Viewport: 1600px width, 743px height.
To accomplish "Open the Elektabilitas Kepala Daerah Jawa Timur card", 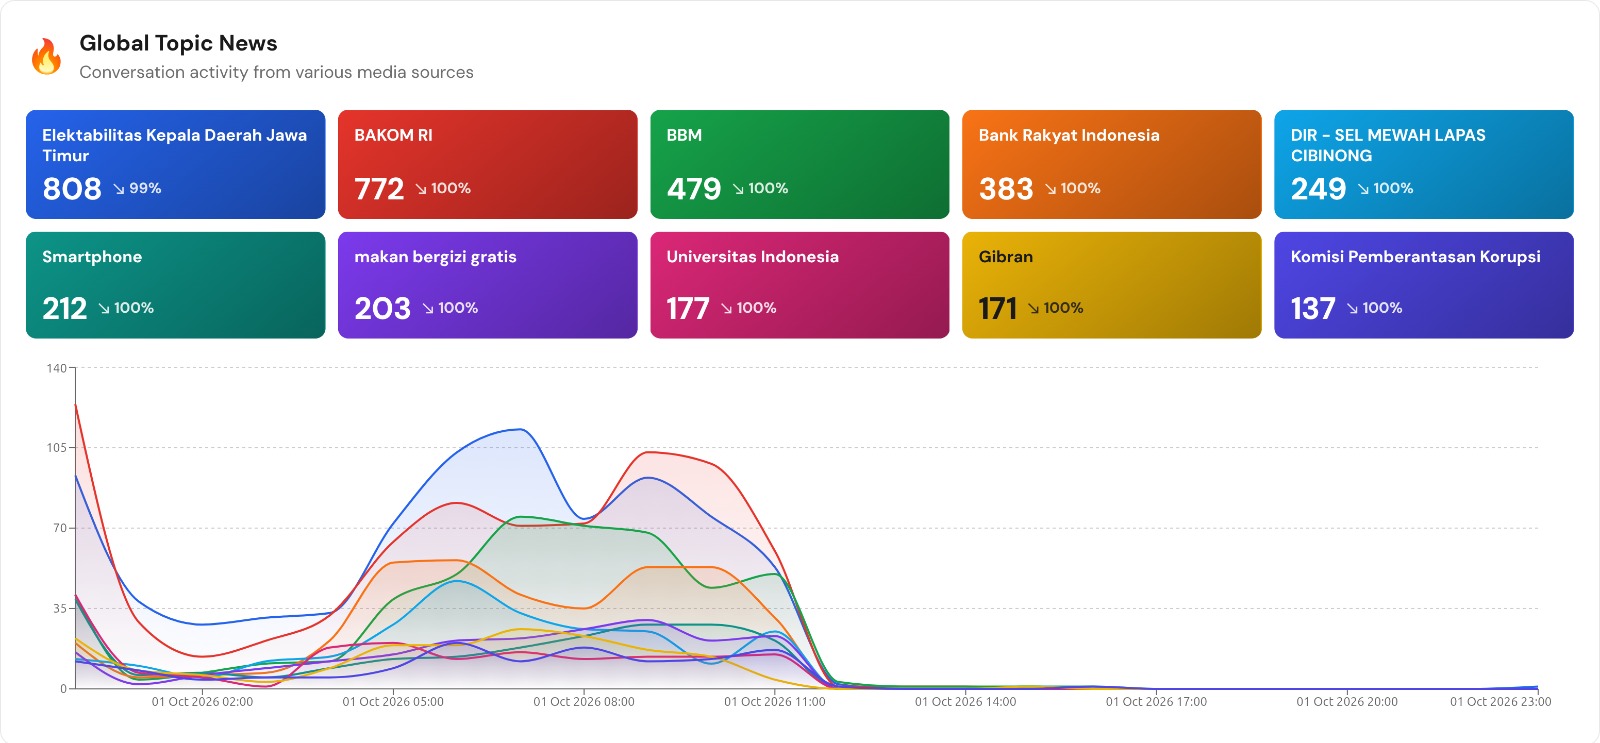I will click(176, 164).
